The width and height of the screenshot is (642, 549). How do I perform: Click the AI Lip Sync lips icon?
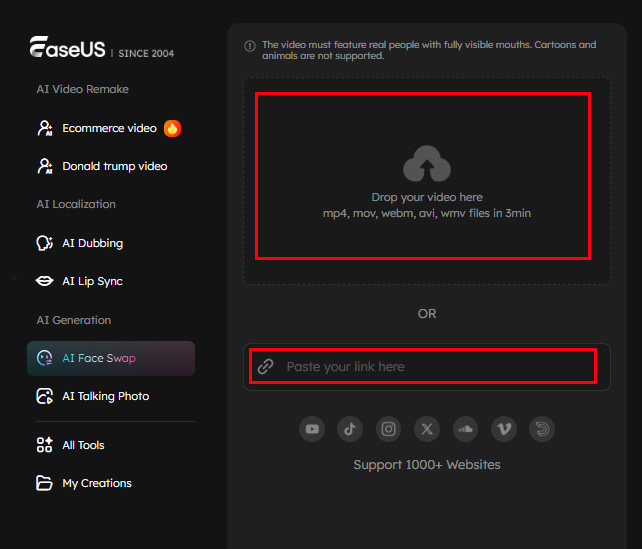coord(45,281)
